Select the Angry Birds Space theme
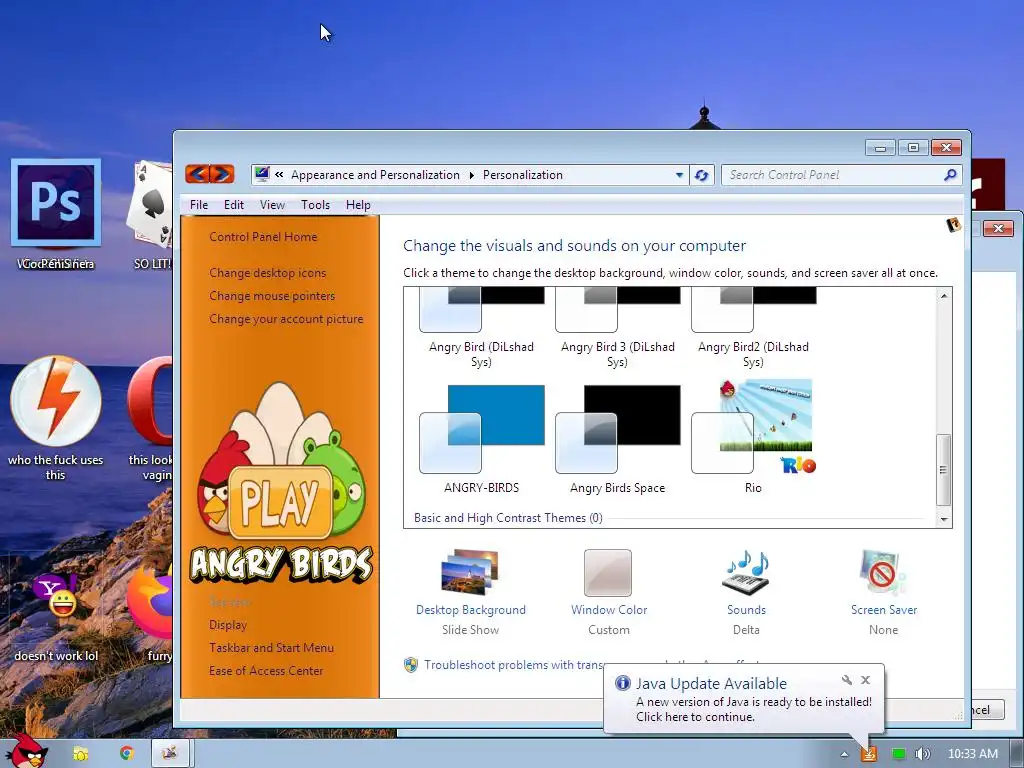This screenshot has width=1024, height=768. 618,439
